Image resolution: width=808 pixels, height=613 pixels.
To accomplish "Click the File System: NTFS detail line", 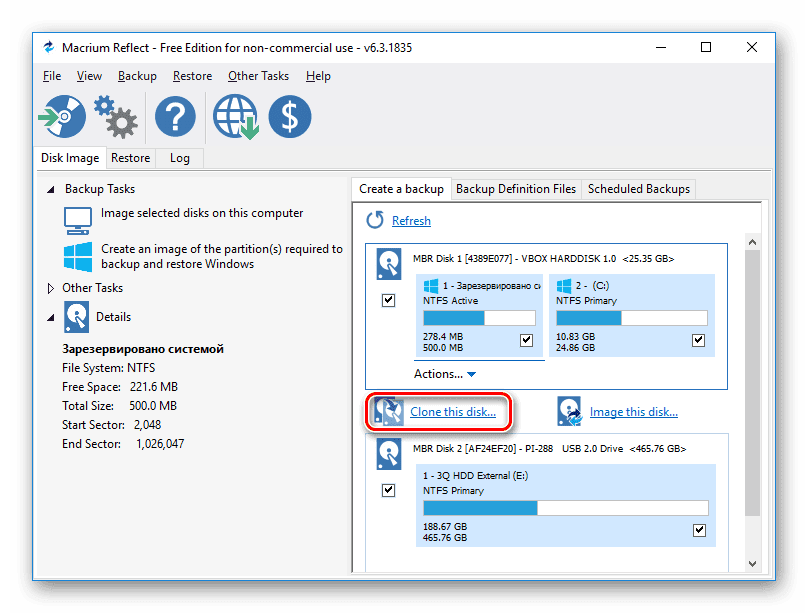I will pyautogui.click(x=108, y=368).
